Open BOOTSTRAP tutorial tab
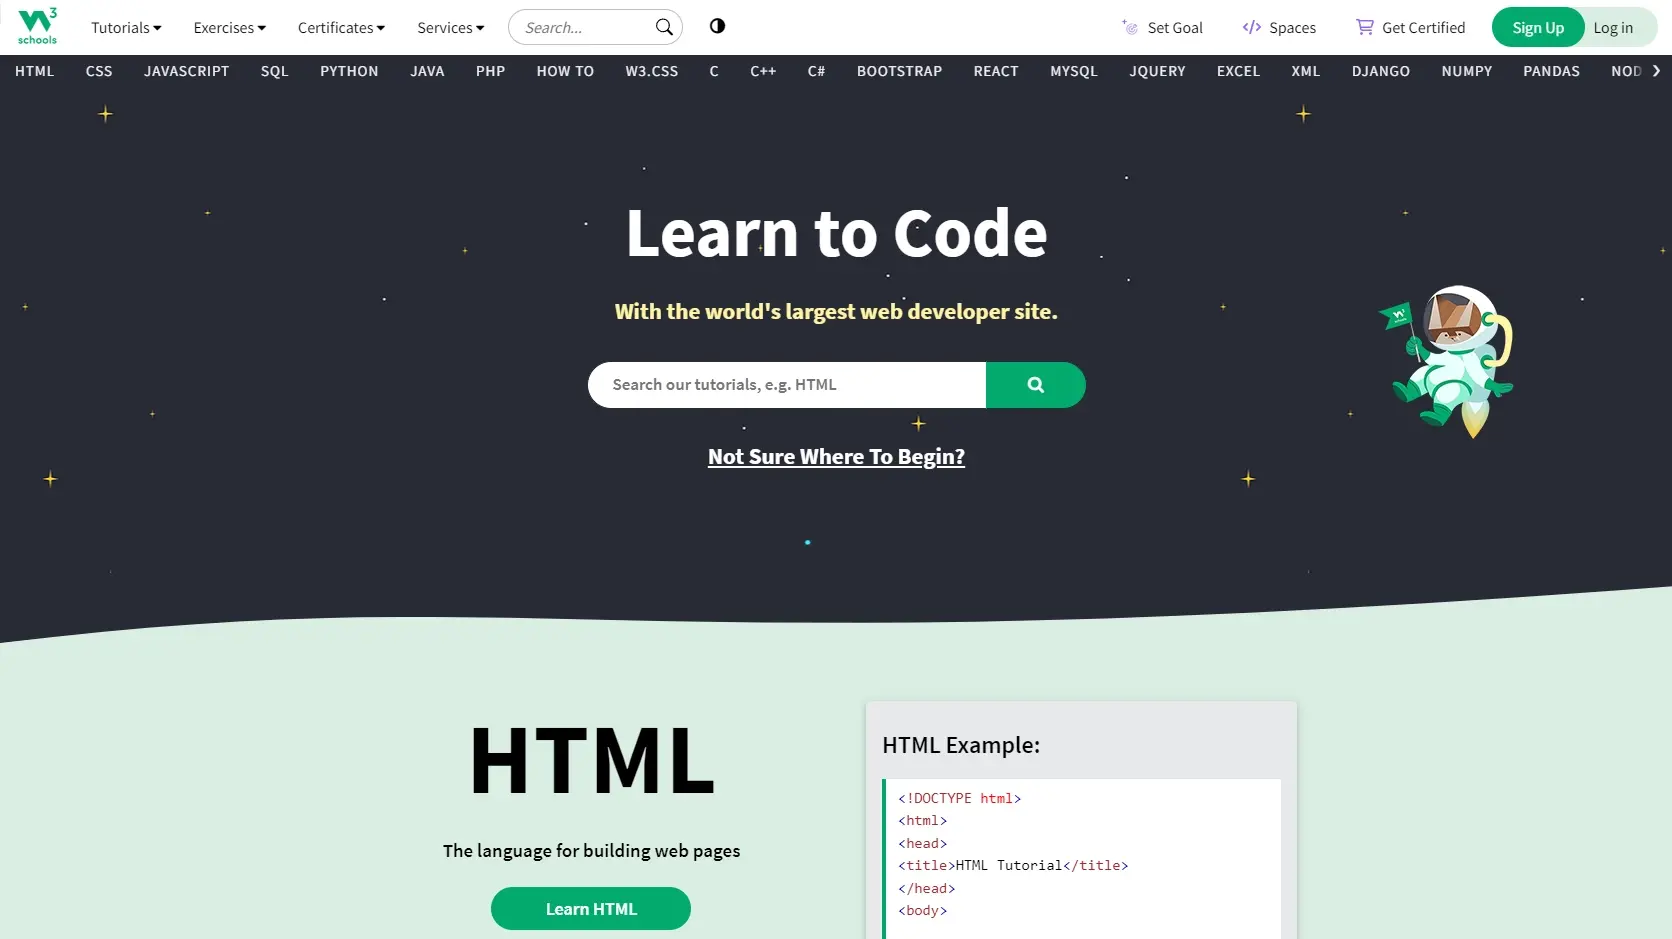This screenshot has height=939, width=1672. pyautogui.click(x=899, y=71)
